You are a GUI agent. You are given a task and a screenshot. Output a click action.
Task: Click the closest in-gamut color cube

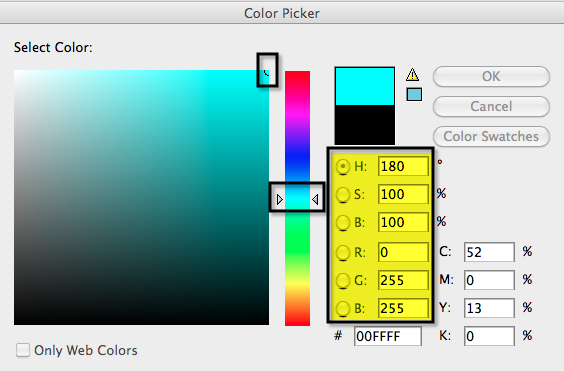click(414, 95)
